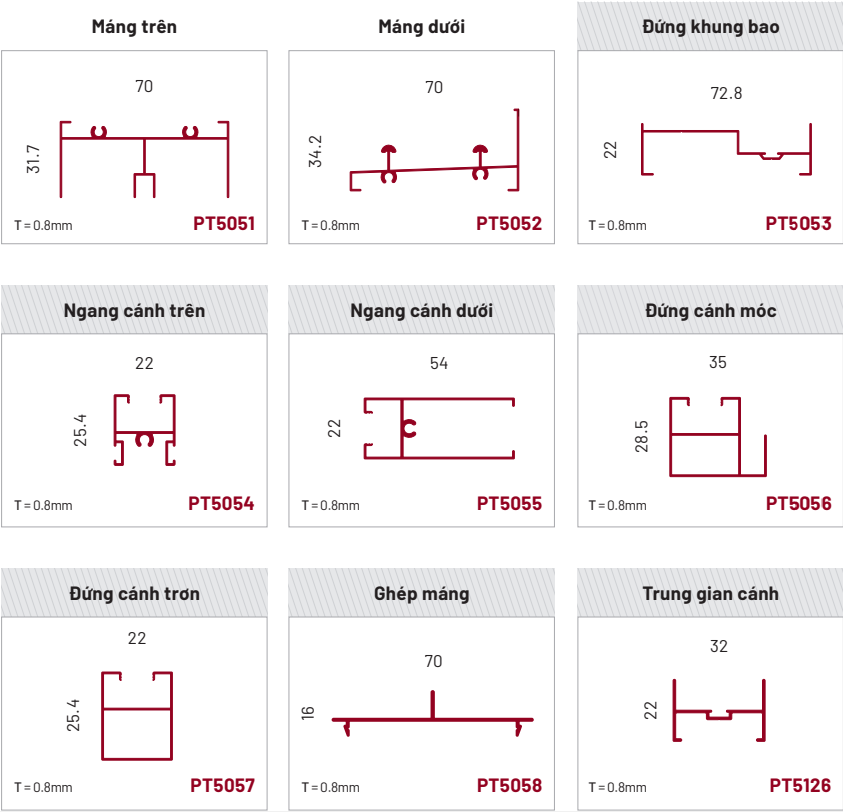
Task: Select the Đứng cánh móc profile drawing
Action: 717,437
